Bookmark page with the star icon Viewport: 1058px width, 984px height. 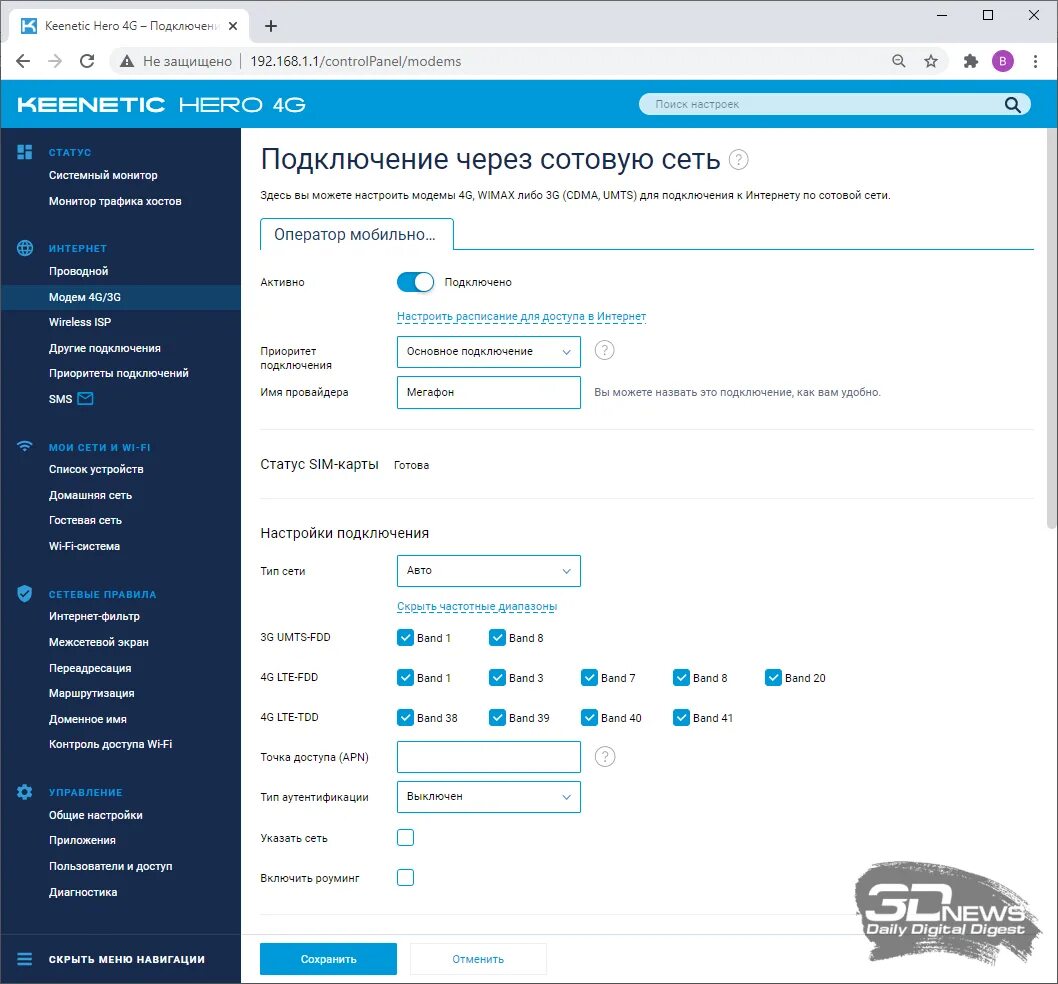[x=931, y=61]
